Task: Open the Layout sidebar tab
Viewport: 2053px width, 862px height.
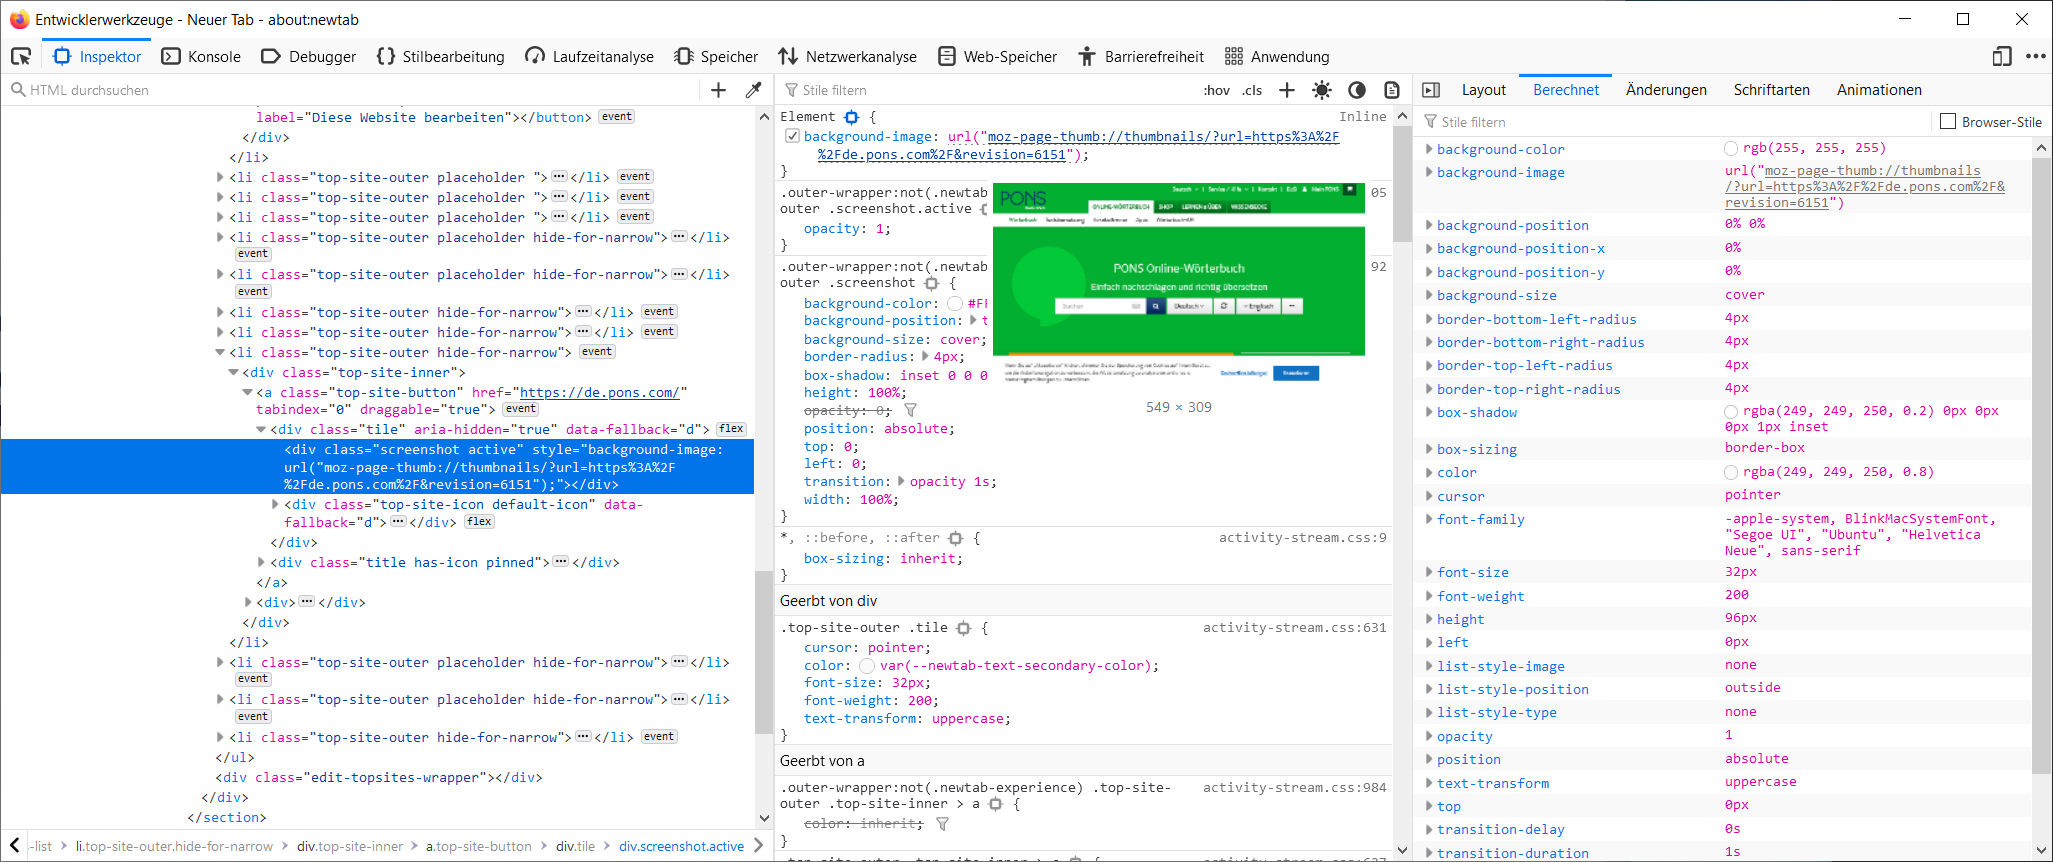Action: pos(1483,90)
